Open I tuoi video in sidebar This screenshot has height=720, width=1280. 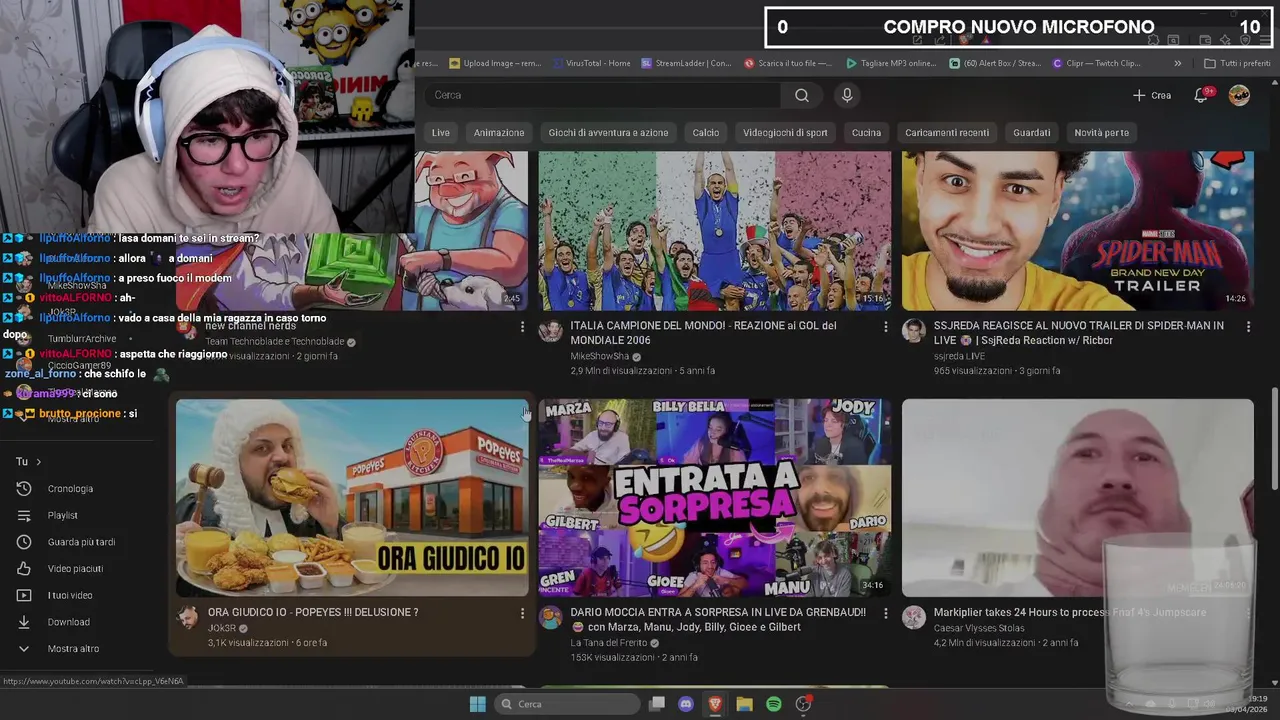pos(57,595)
